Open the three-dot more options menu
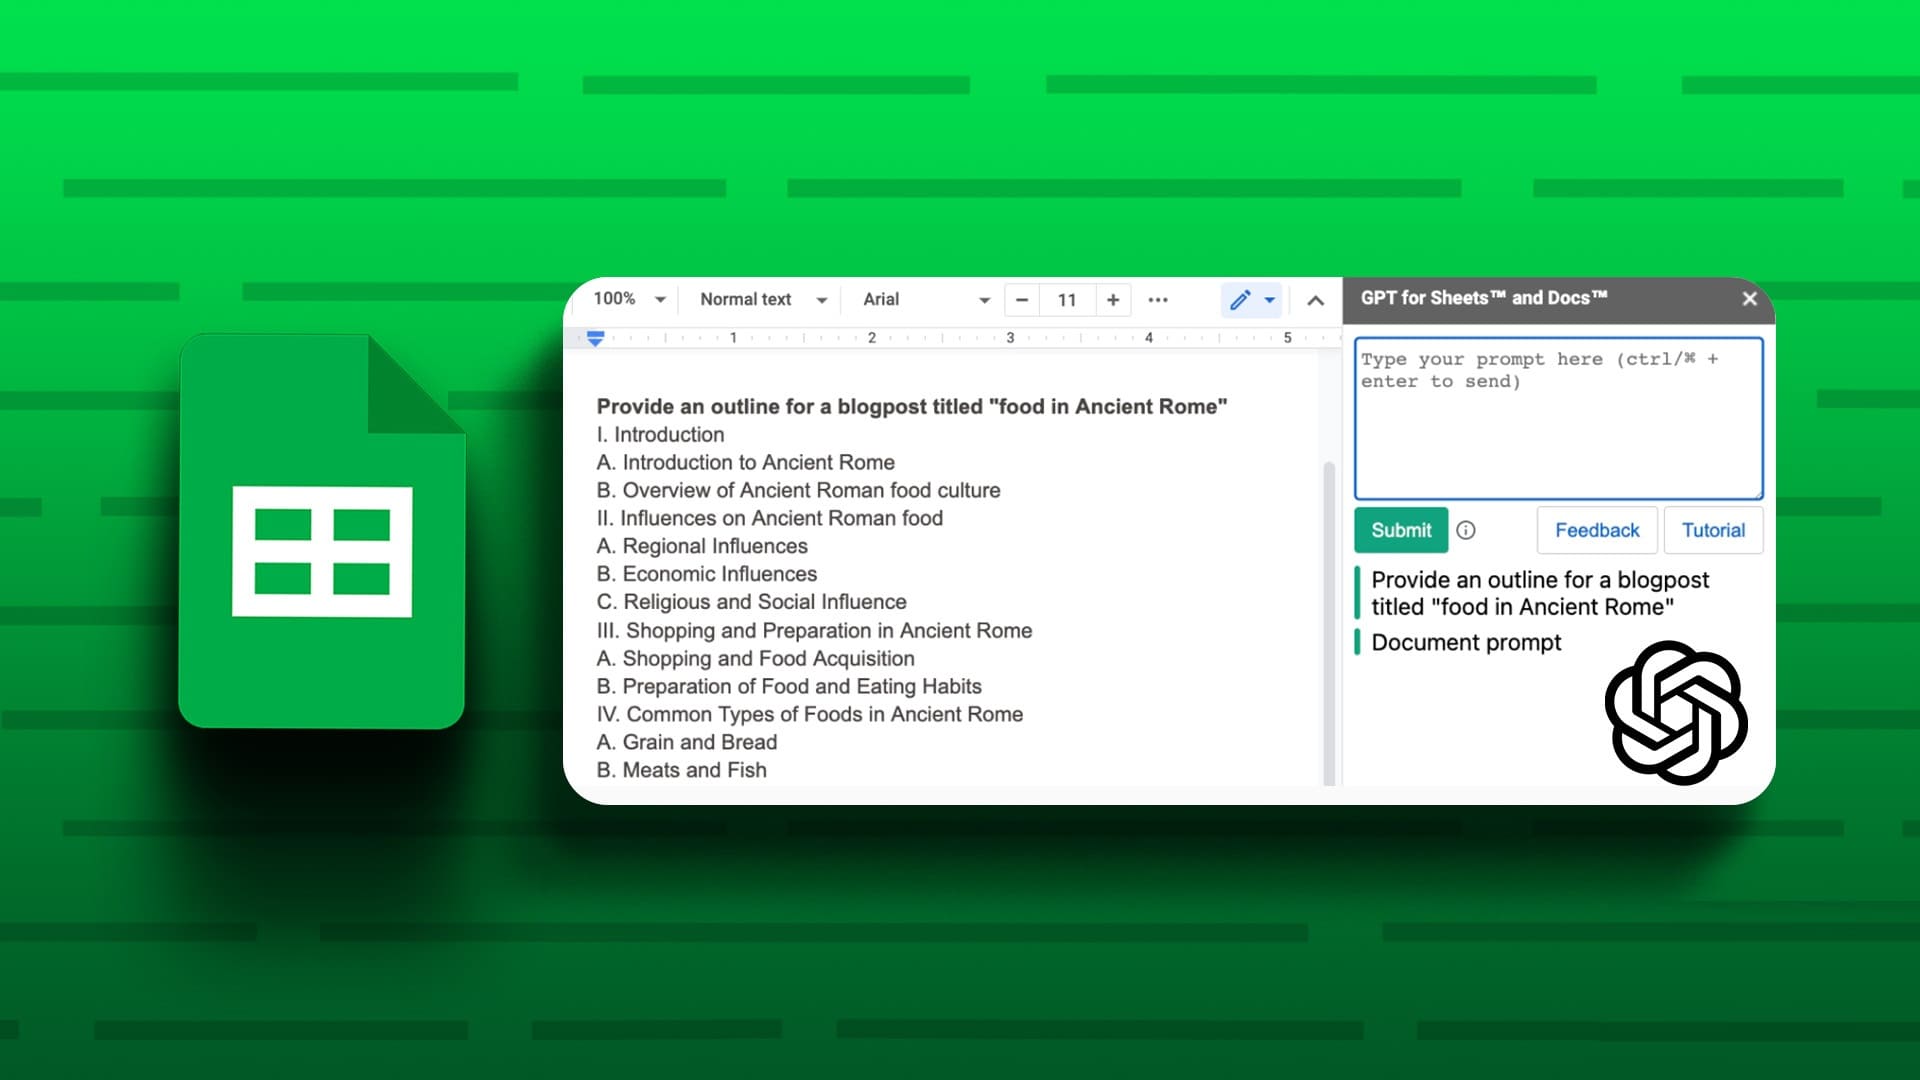This screenshot has width=1920, height=1080. pyautogui.click(x=1158, y=299)
